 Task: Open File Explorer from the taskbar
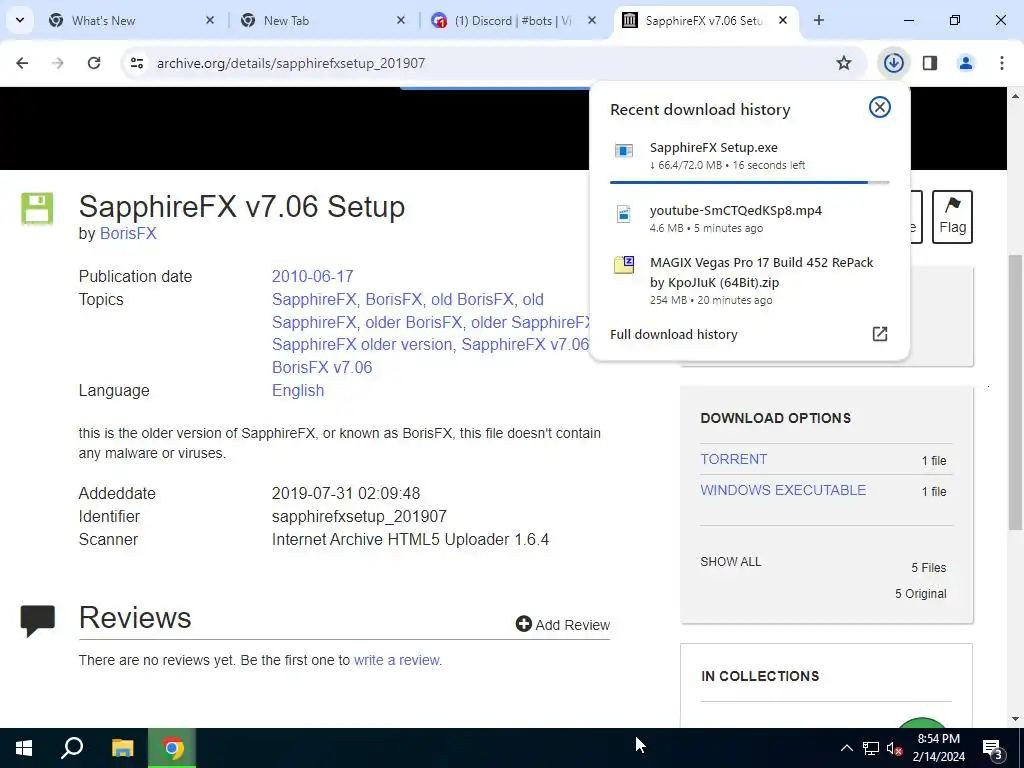pyautogui.click(x=122, y=748)
